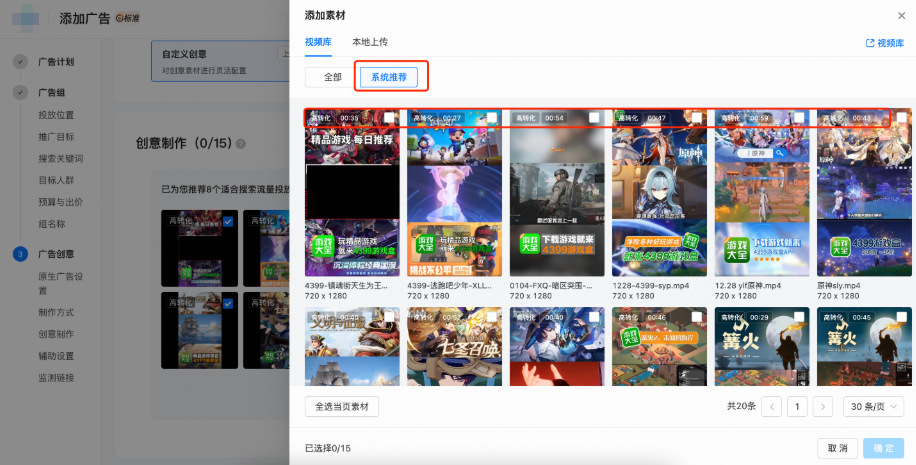Select 广告计划 in the sidebar

[x=56, y=62]
